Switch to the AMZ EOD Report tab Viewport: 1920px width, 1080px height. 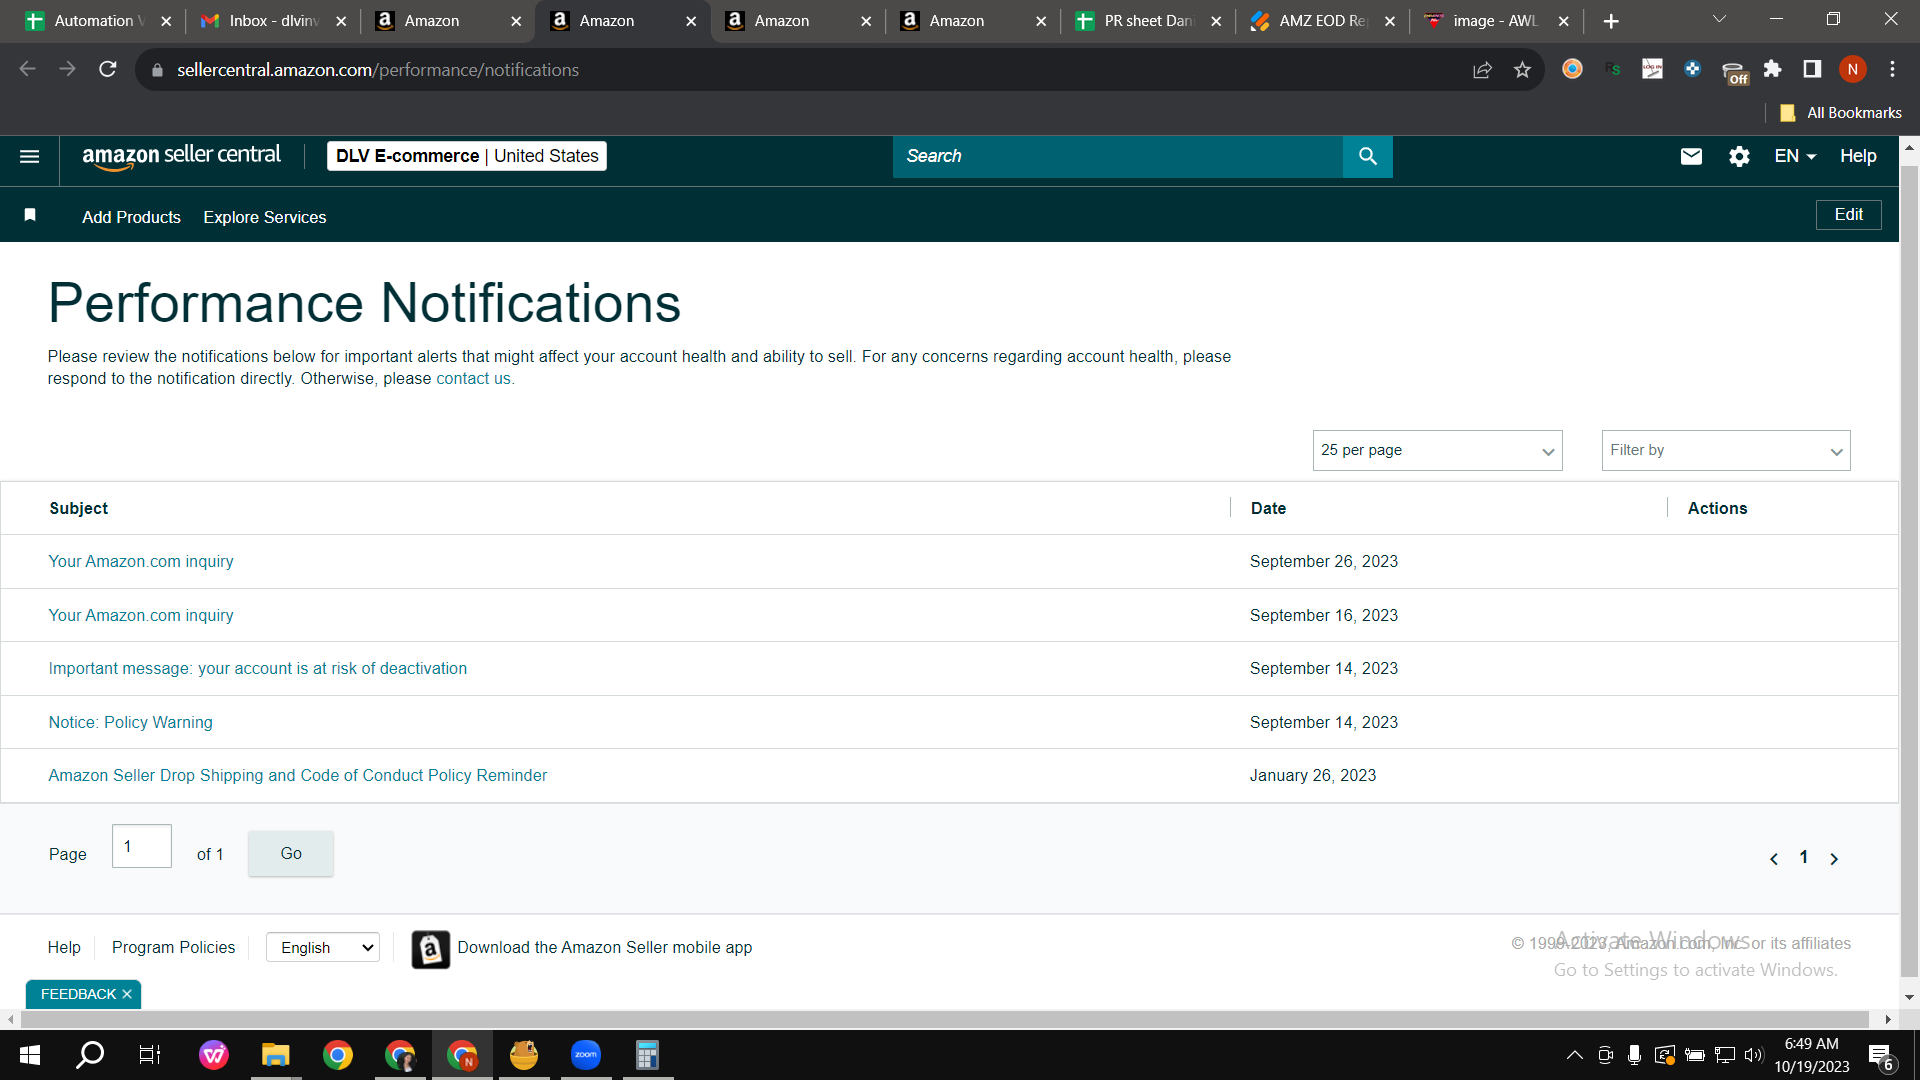1322,21
